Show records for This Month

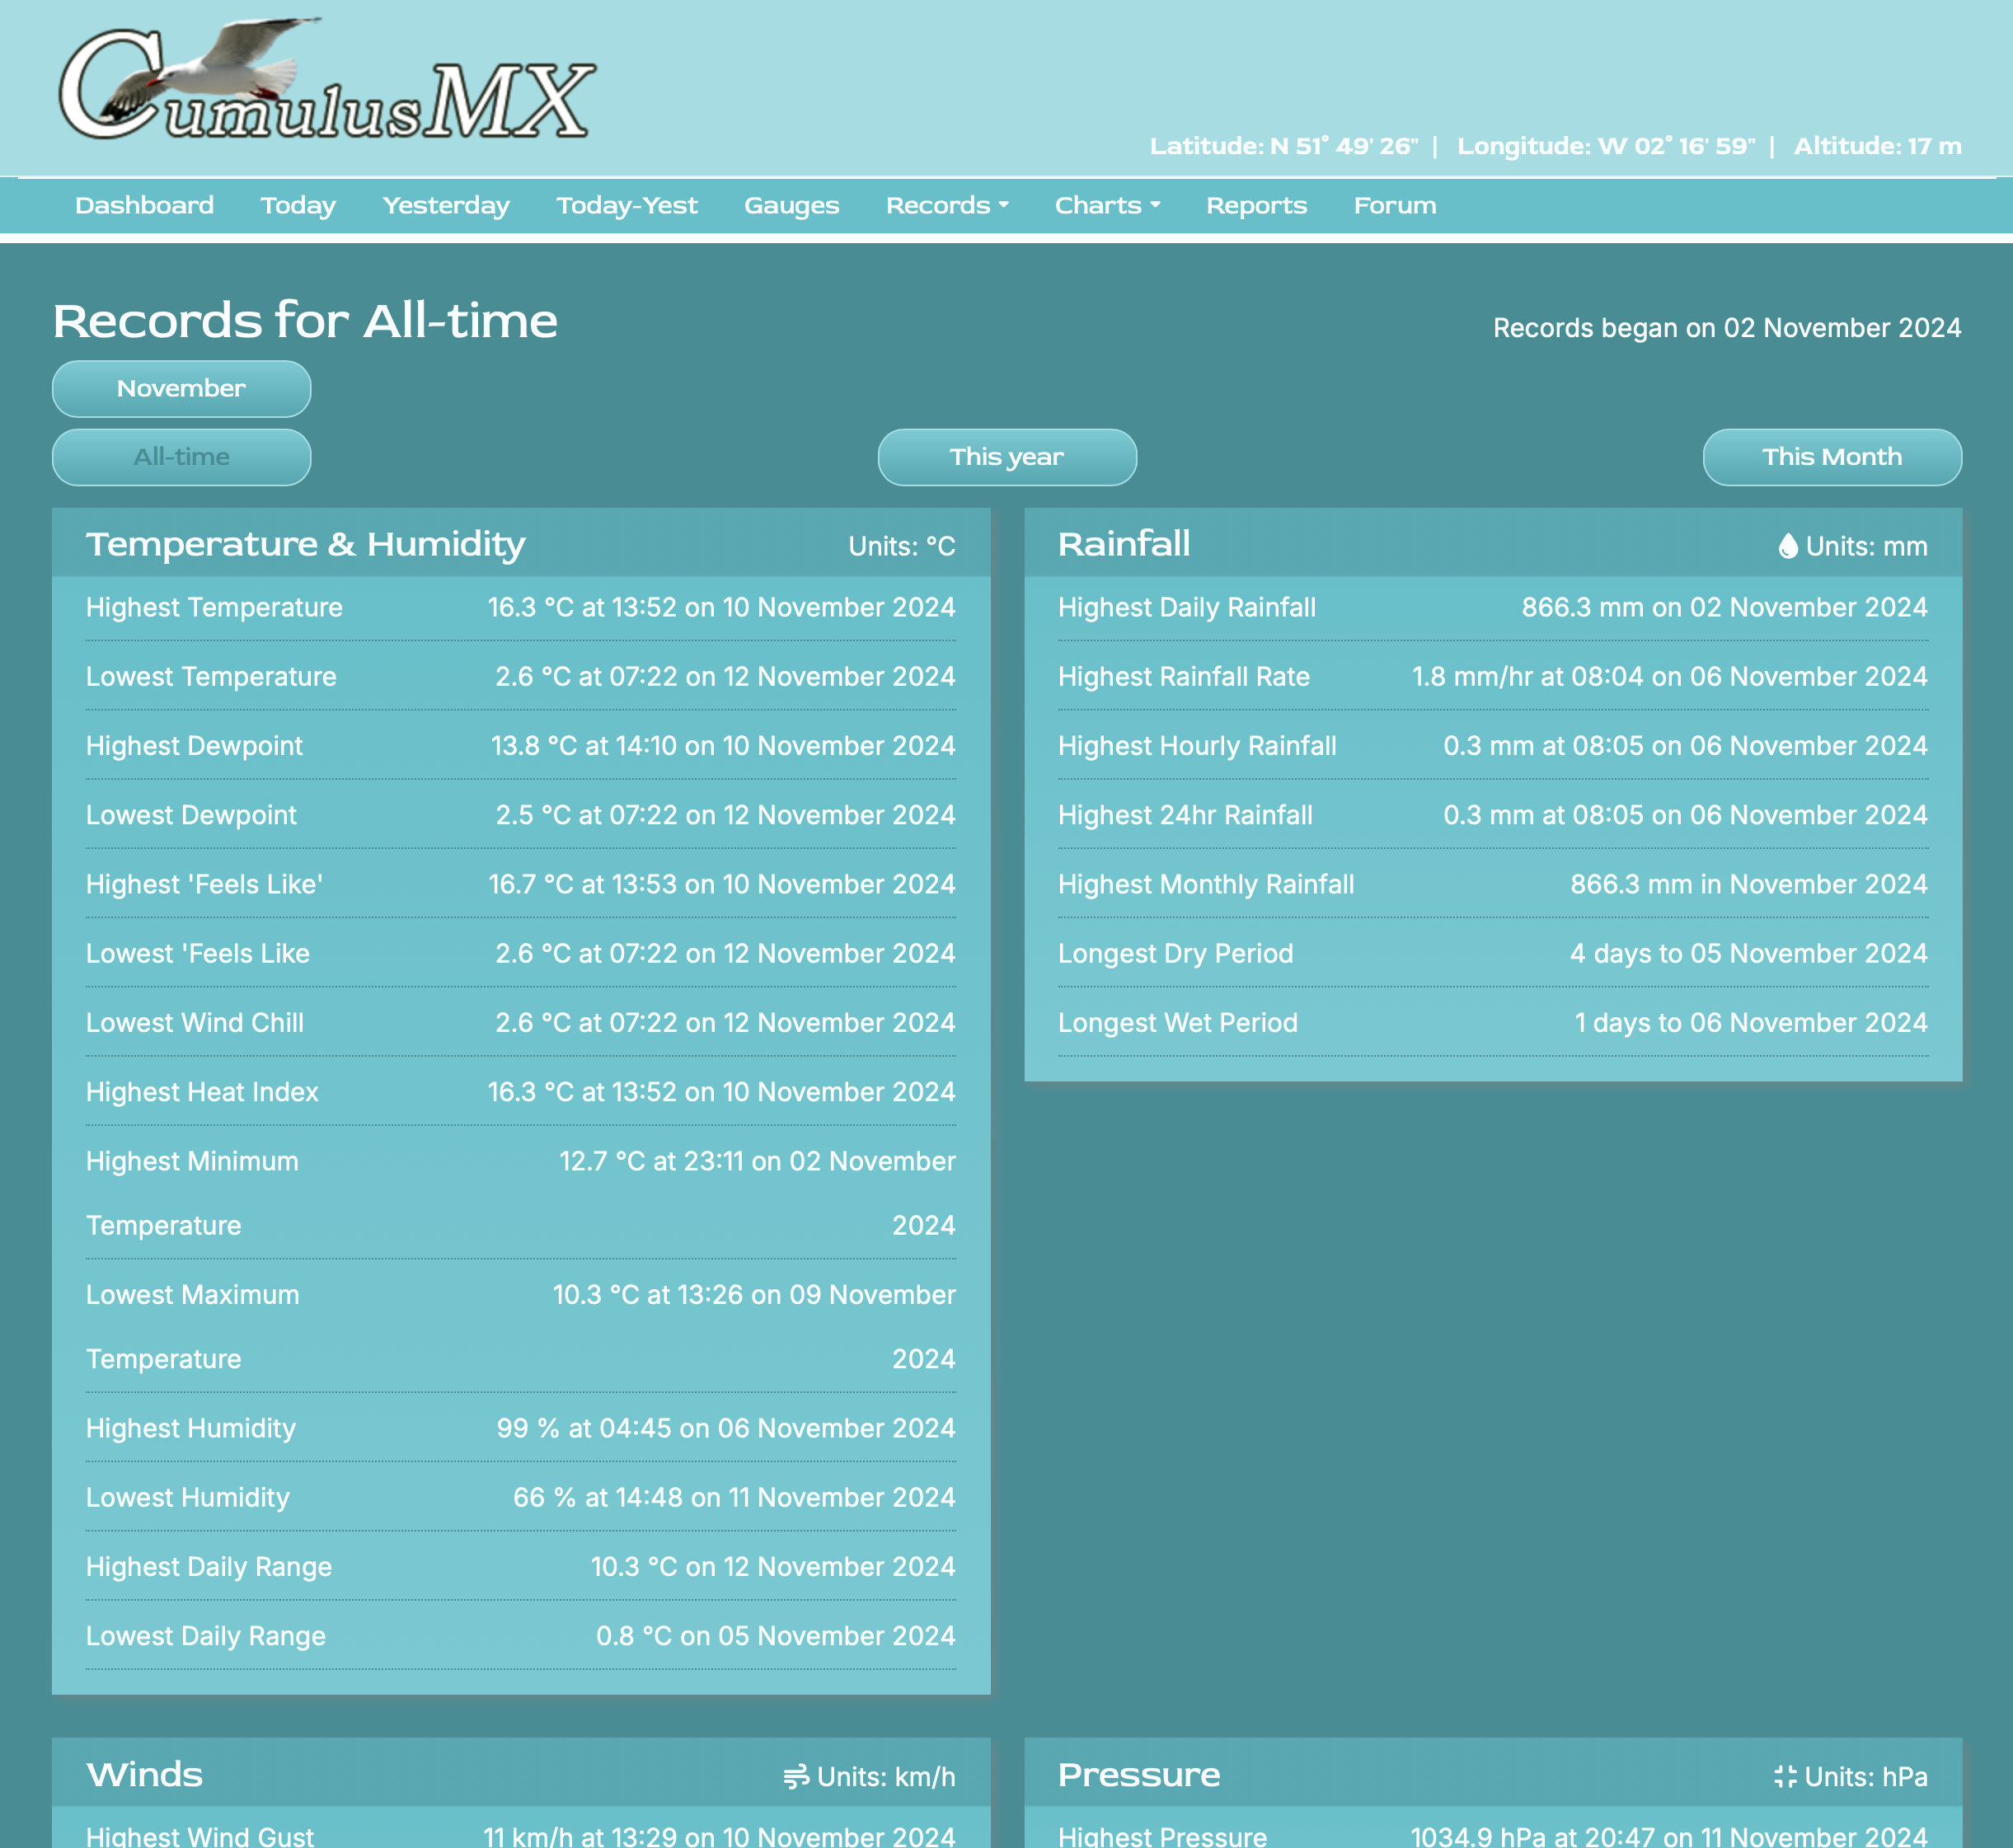tap(1831, 457)
